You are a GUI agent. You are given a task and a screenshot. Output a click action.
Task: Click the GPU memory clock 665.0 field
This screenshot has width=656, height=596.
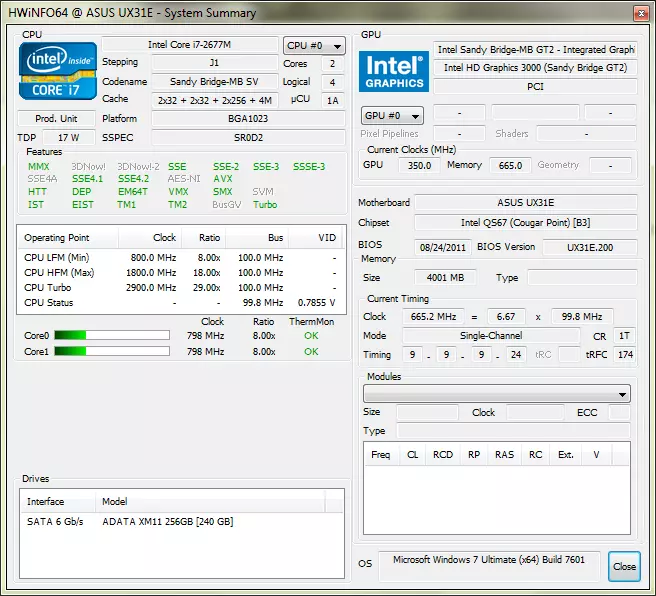[510, 166]
